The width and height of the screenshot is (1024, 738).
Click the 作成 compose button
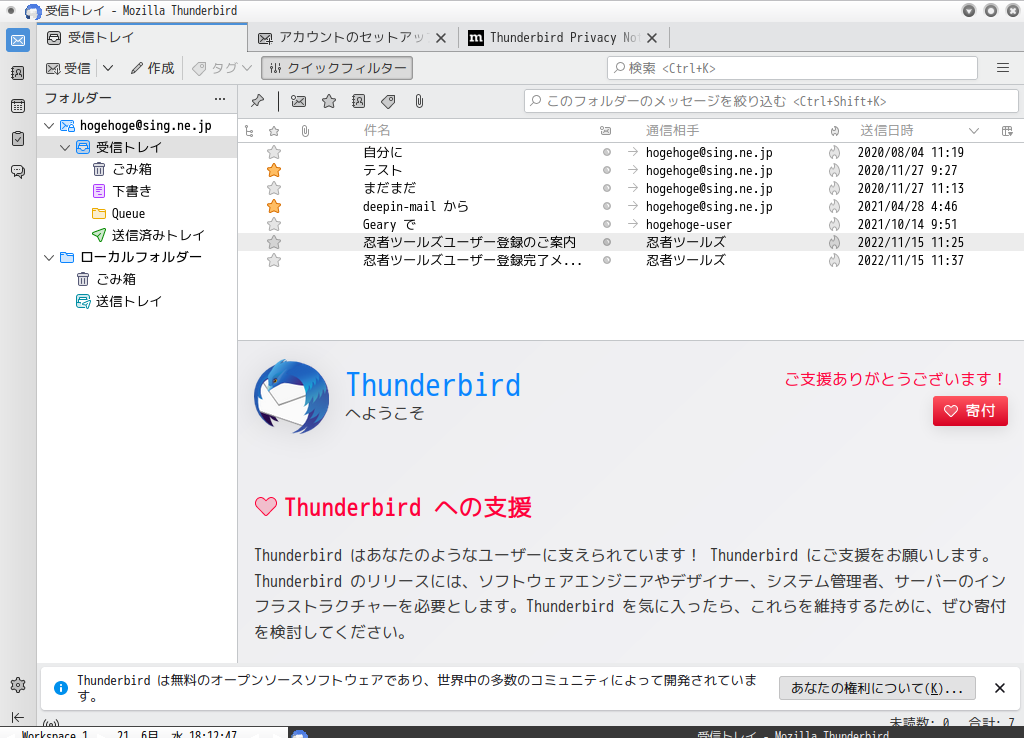click(153, 68)
